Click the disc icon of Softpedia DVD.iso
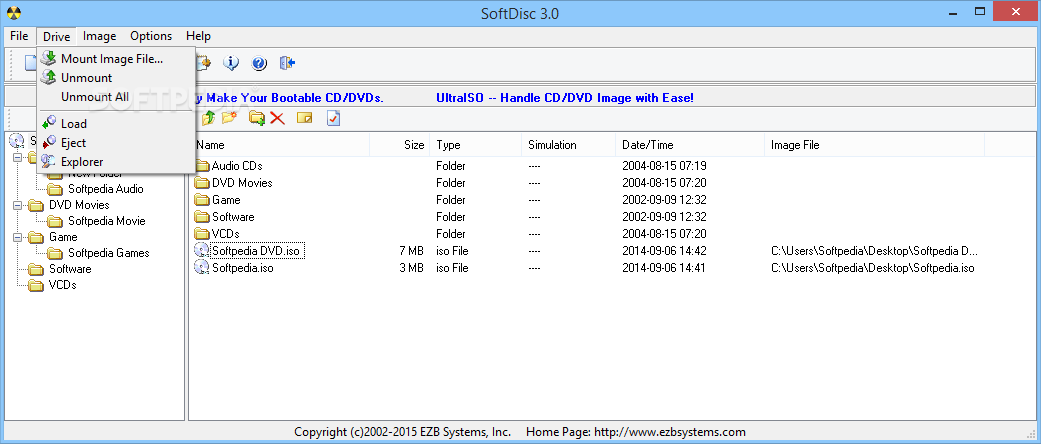The image size is (1041, 444). (x=201, y=251)
